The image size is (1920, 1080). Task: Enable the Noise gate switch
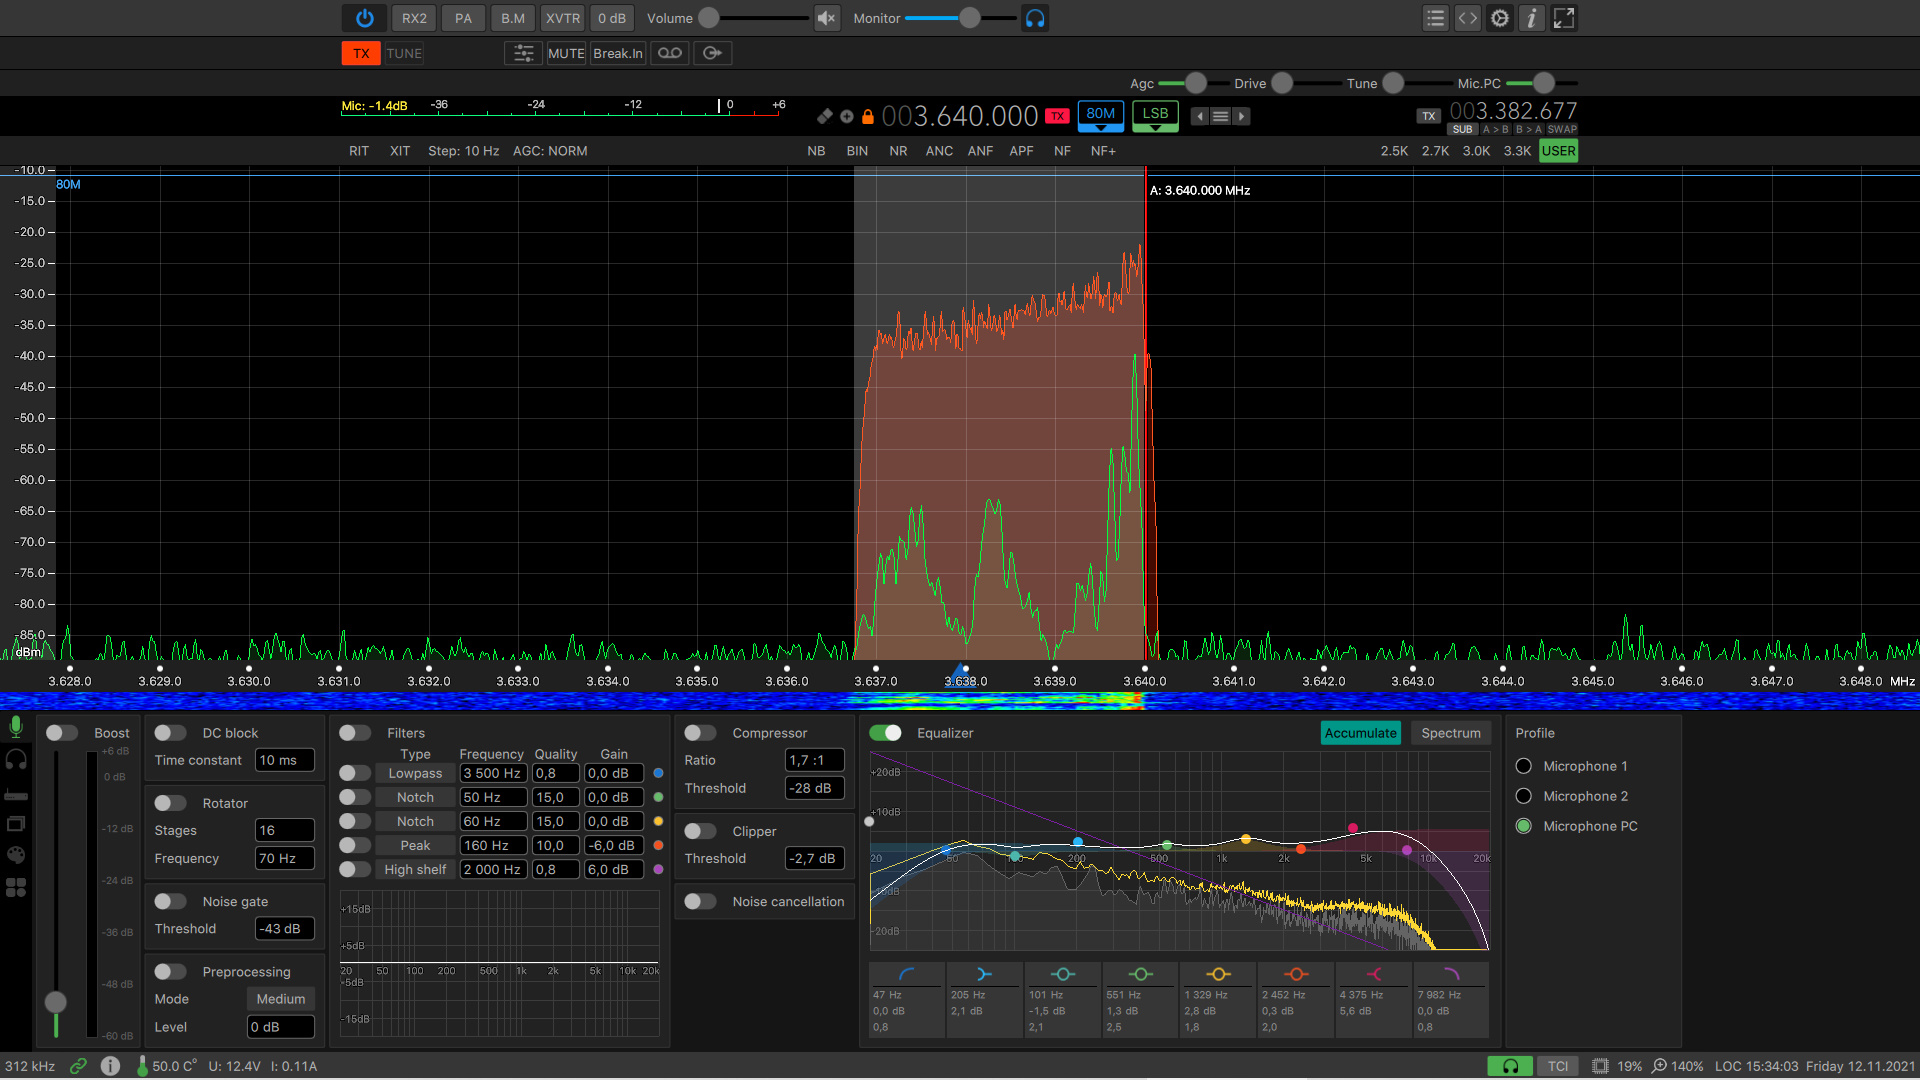[170, 901]
